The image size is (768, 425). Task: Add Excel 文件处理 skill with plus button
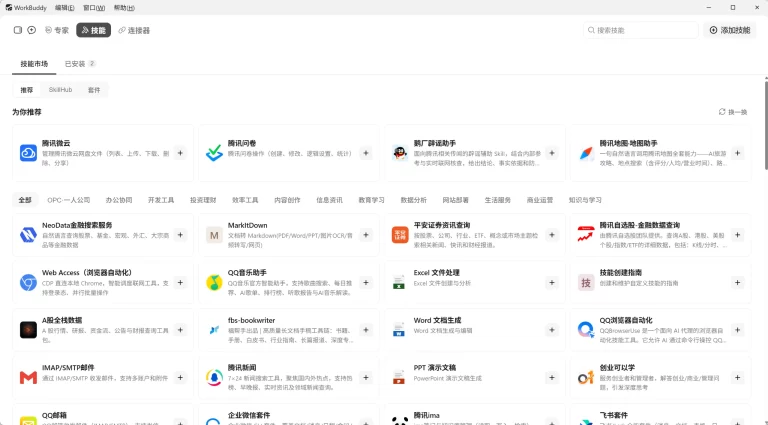(552, 283)
